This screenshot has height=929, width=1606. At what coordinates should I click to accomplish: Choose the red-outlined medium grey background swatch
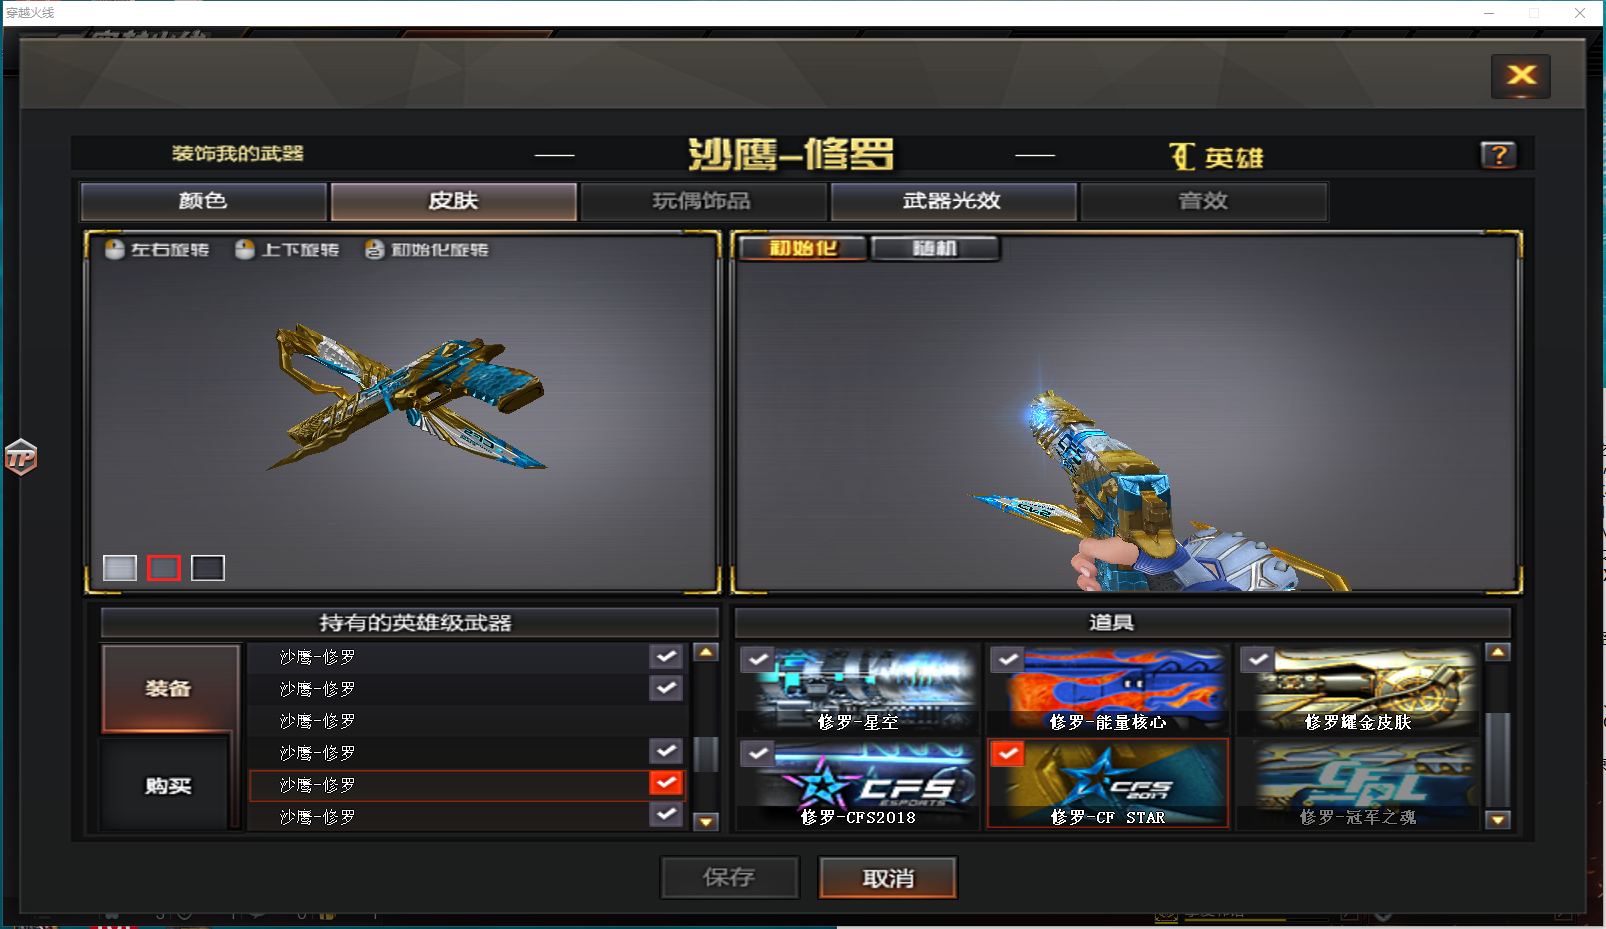(164, 568)
